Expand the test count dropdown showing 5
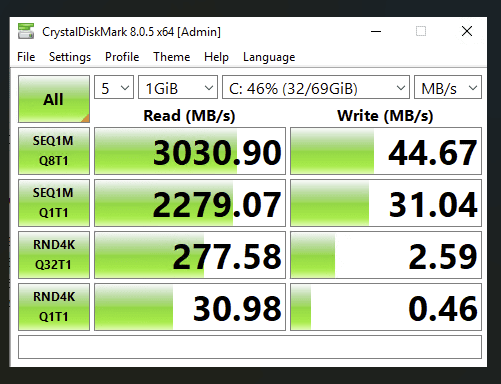 114,87
